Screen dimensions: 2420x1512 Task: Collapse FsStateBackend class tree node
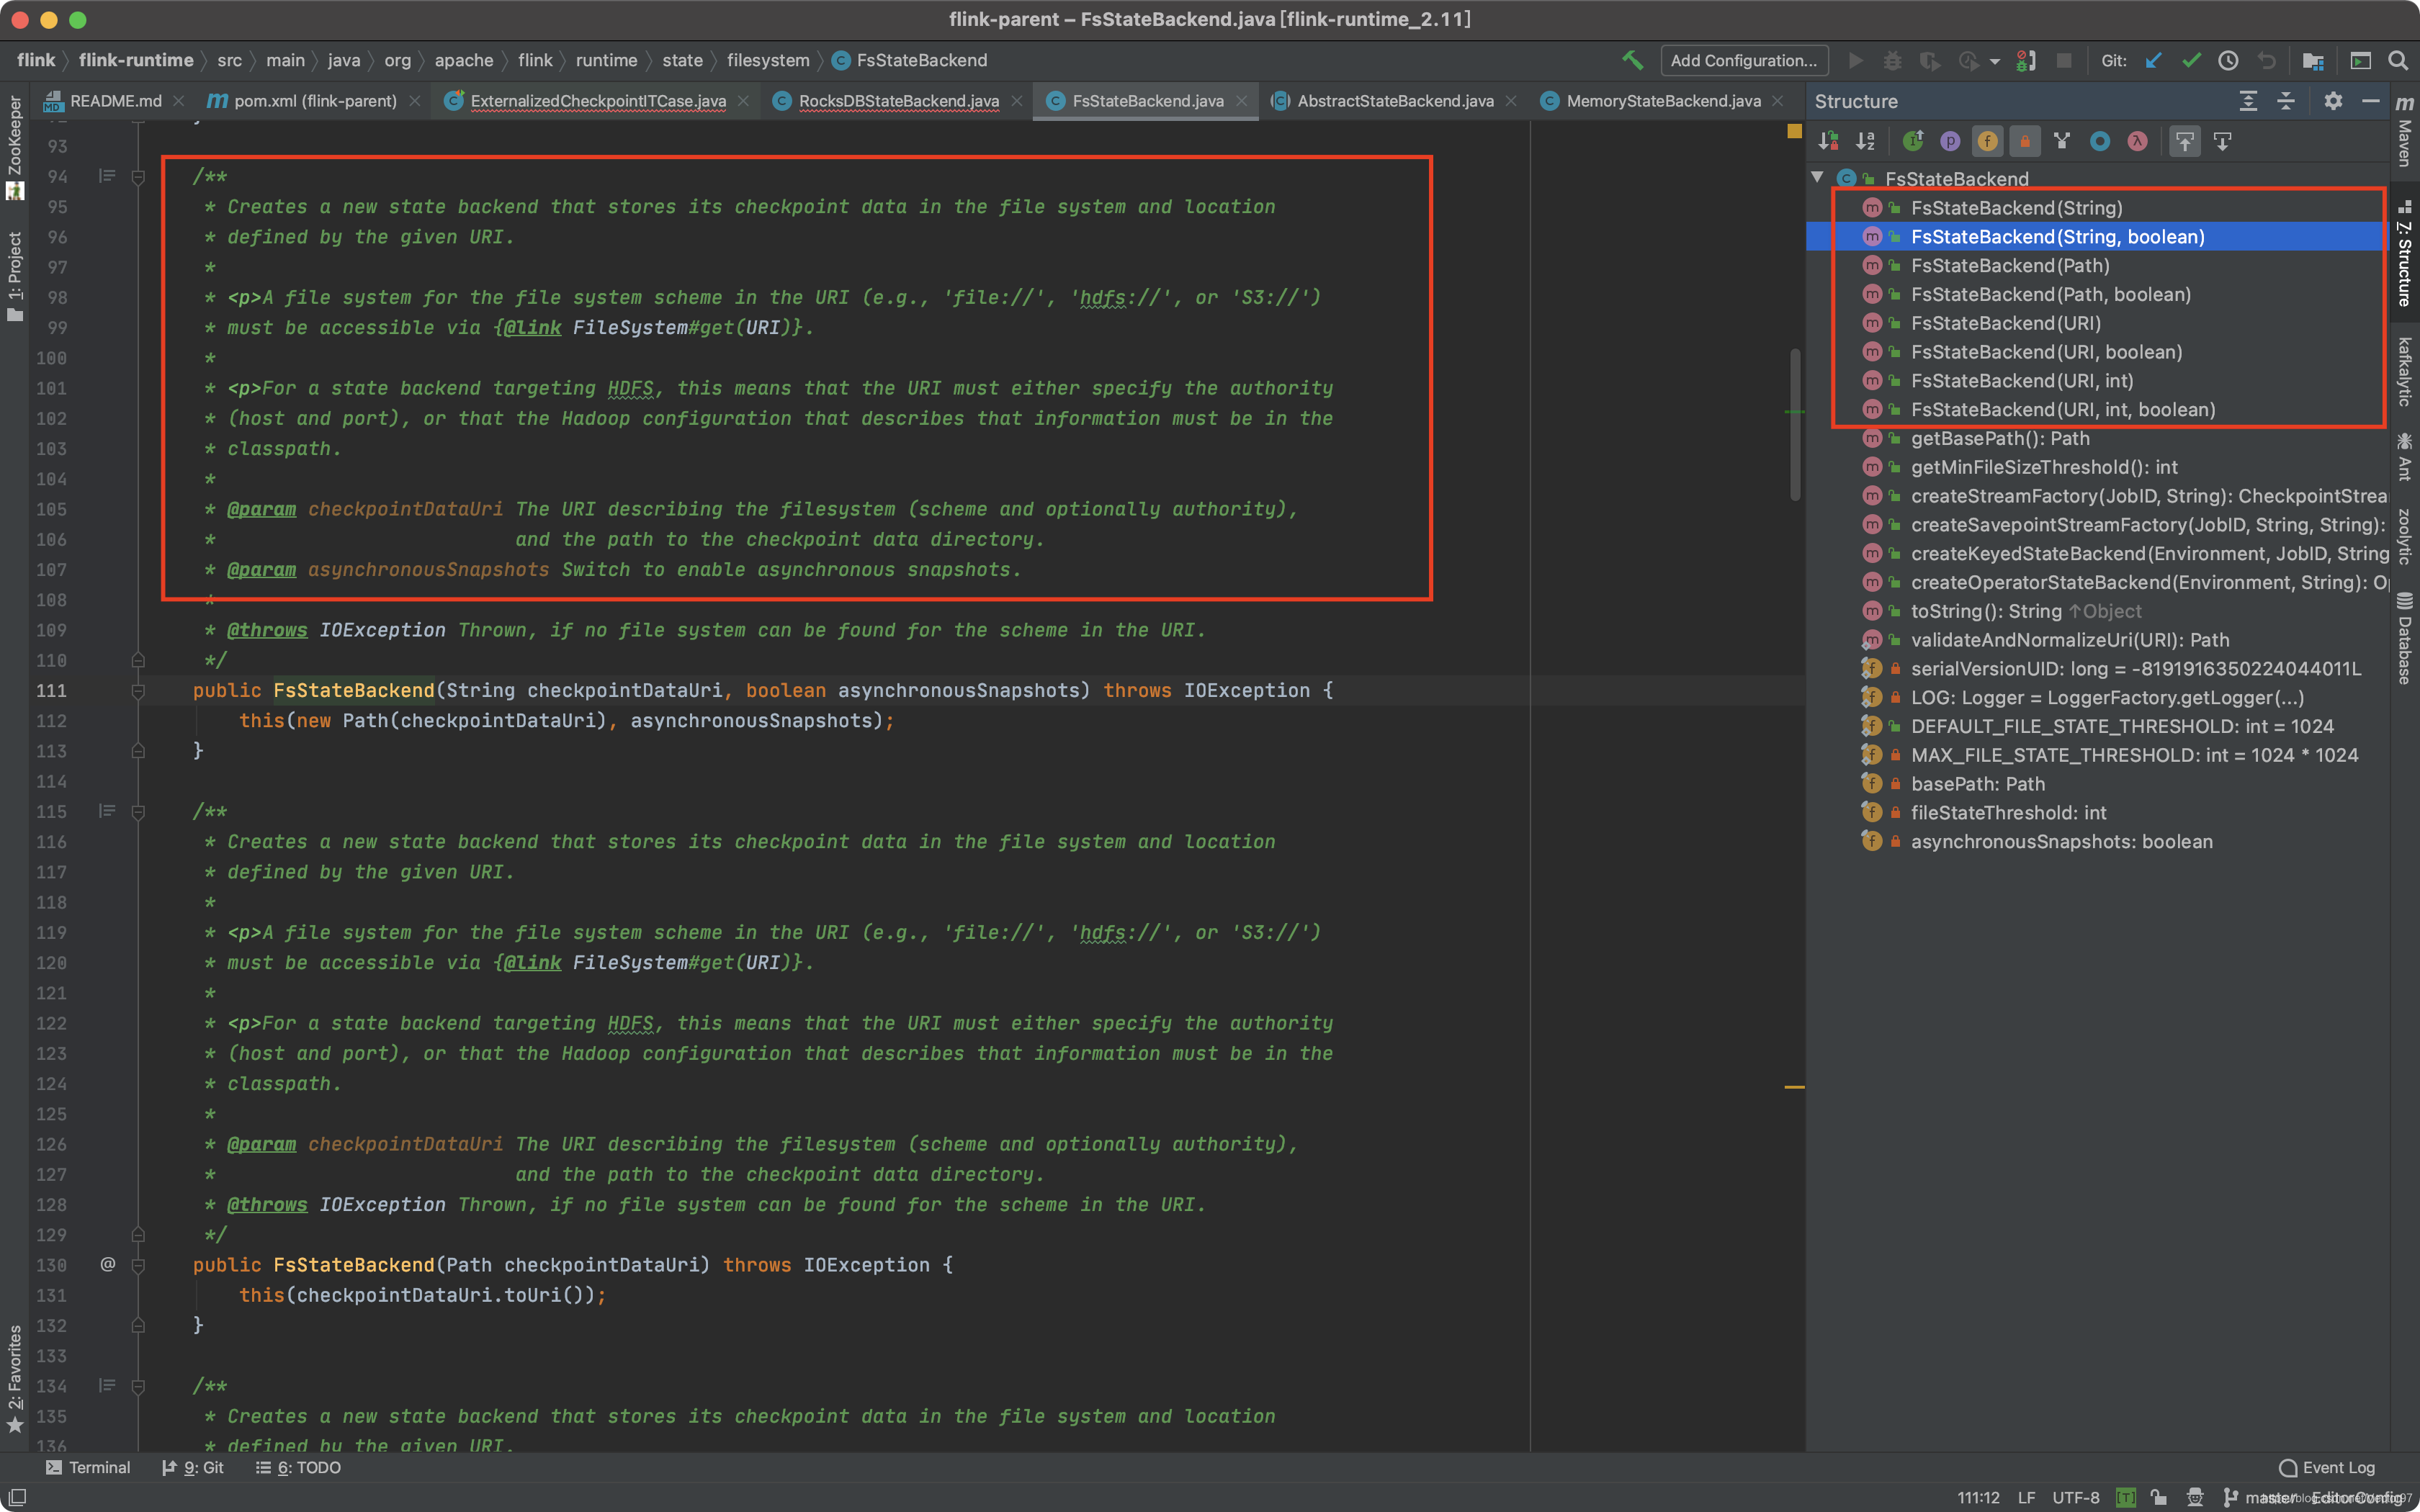click(x=1818, y=178)
